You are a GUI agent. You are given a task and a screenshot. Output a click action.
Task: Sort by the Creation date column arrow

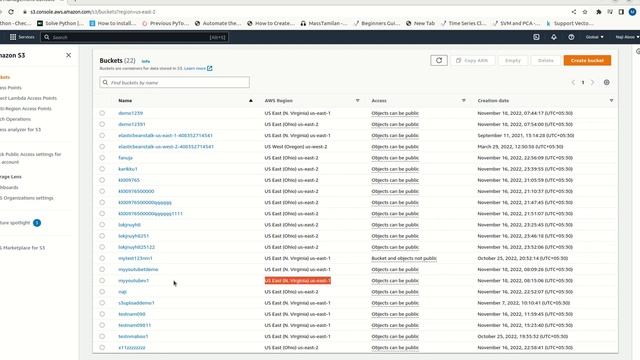(x=611, y=100)
